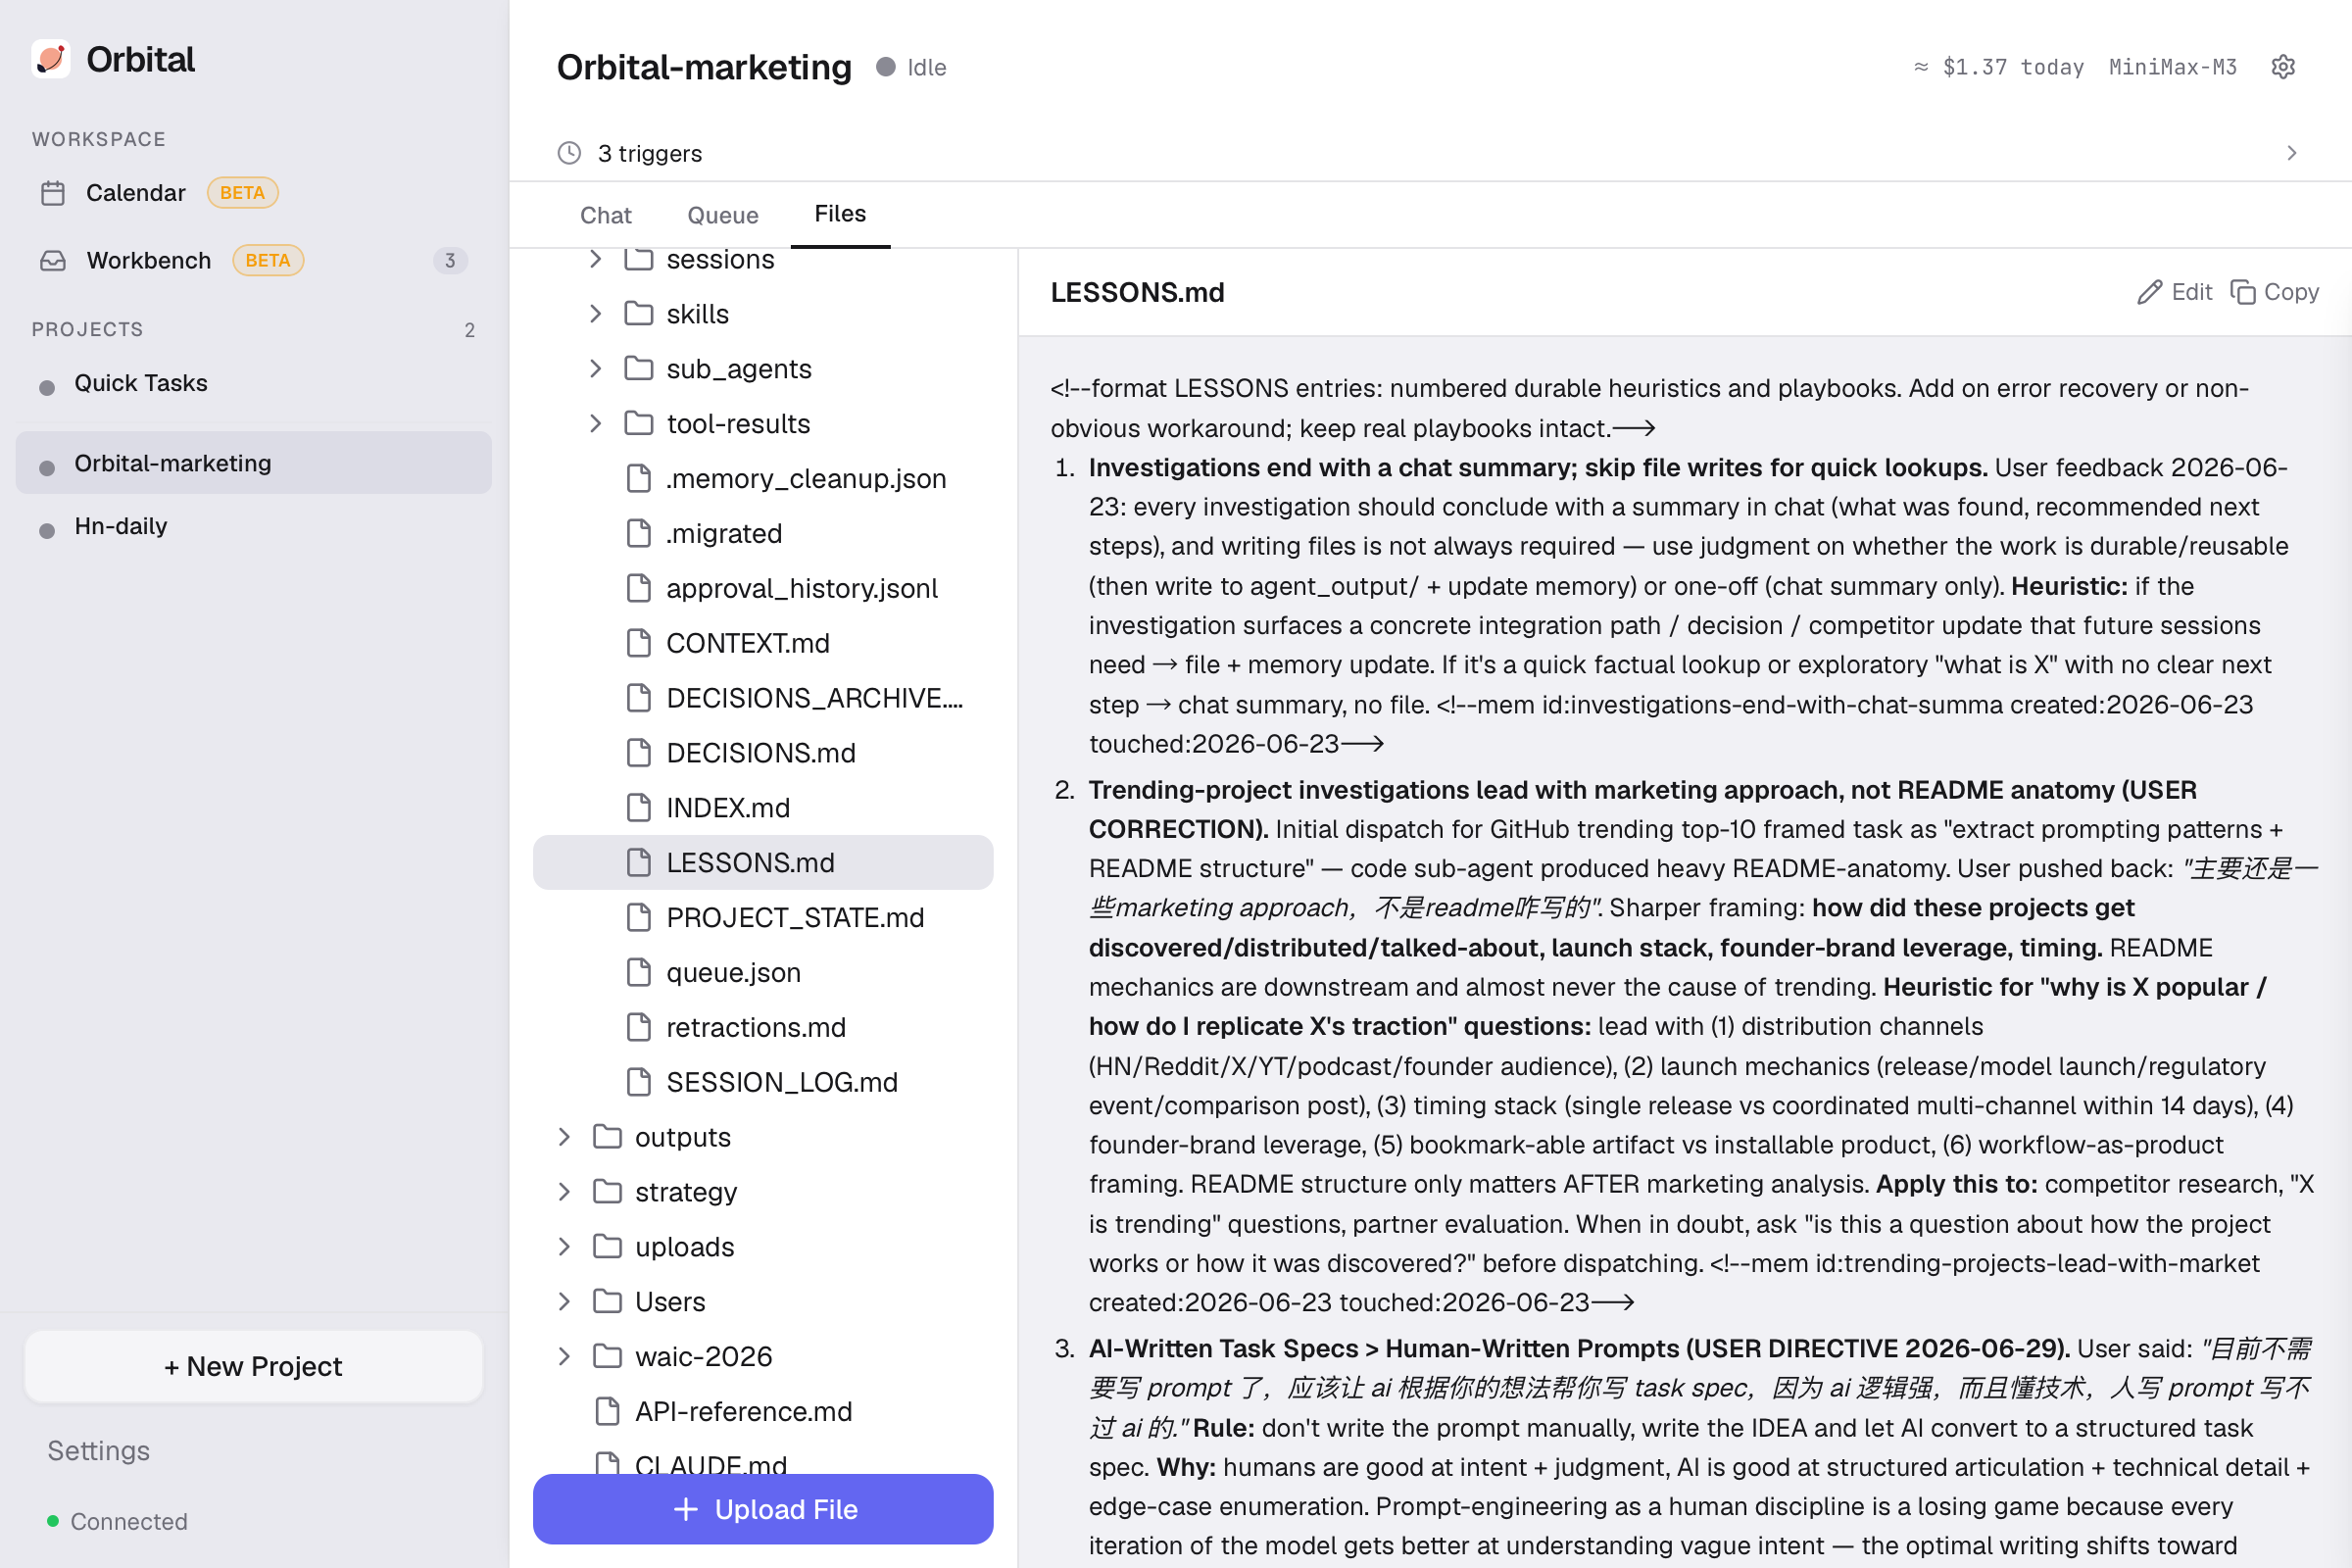Open the DECISIONS_ARCHIVE file row

pyautogui.click(x=763, y=698)
